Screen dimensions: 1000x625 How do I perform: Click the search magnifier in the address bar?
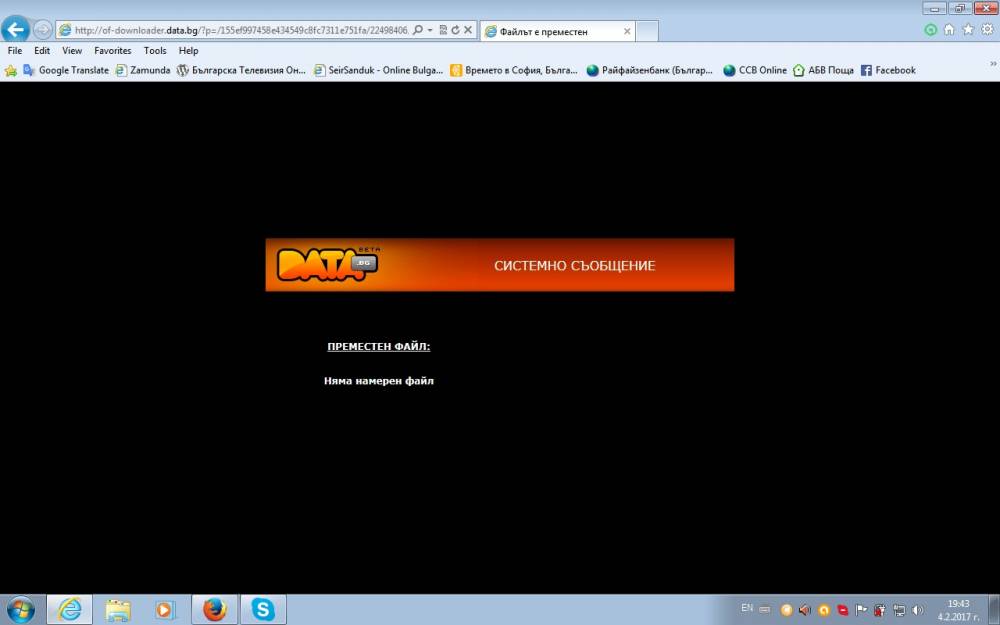click(418, 30)
